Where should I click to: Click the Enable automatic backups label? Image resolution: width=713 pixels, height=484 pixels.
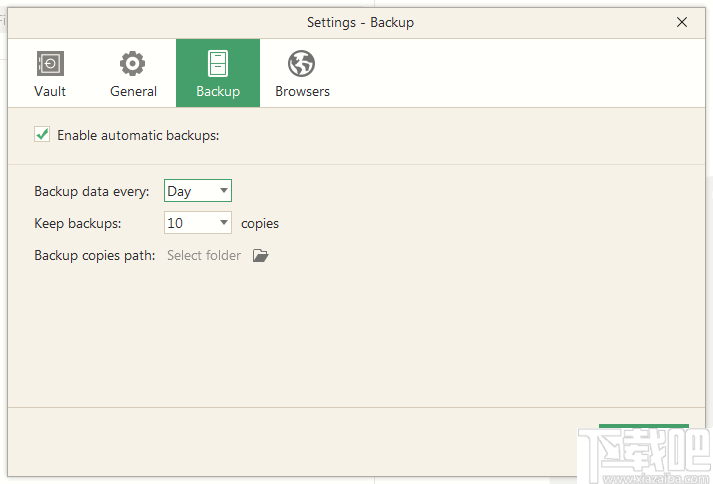[138, 136]
